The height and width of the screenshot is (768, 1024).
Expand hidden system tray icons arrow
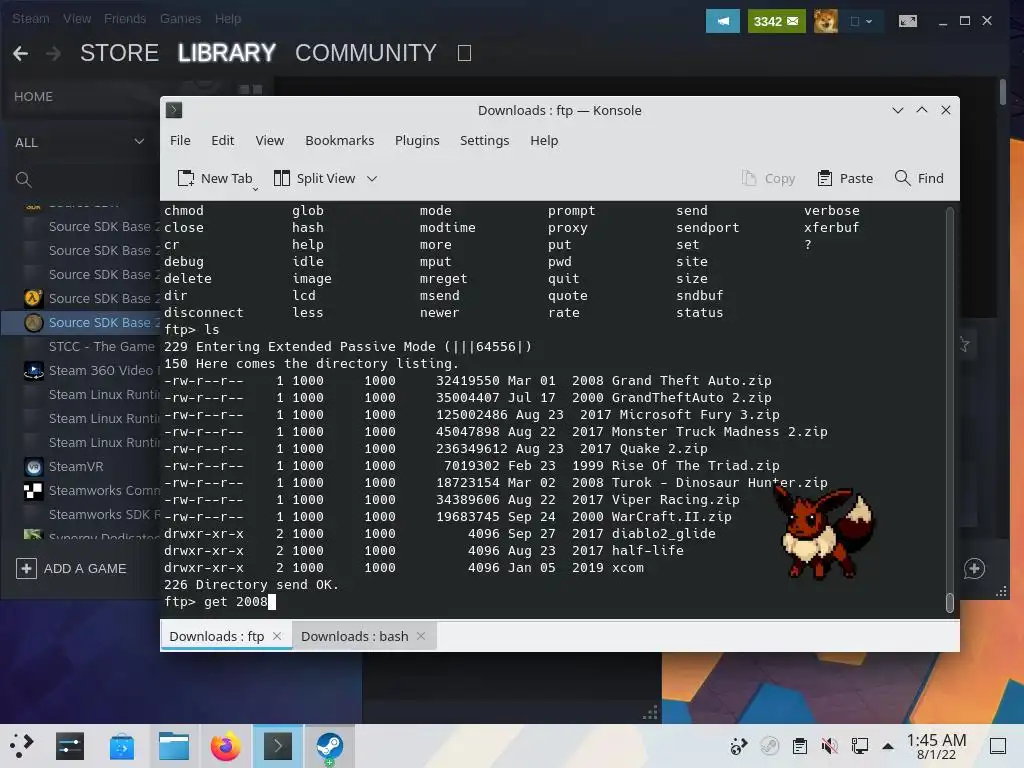(888, 746)
